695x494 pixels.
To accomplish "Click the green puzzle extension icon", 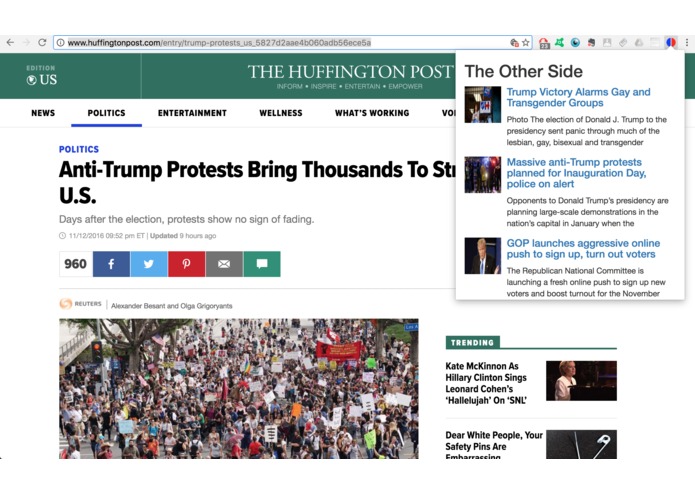I will coord(560,43).
